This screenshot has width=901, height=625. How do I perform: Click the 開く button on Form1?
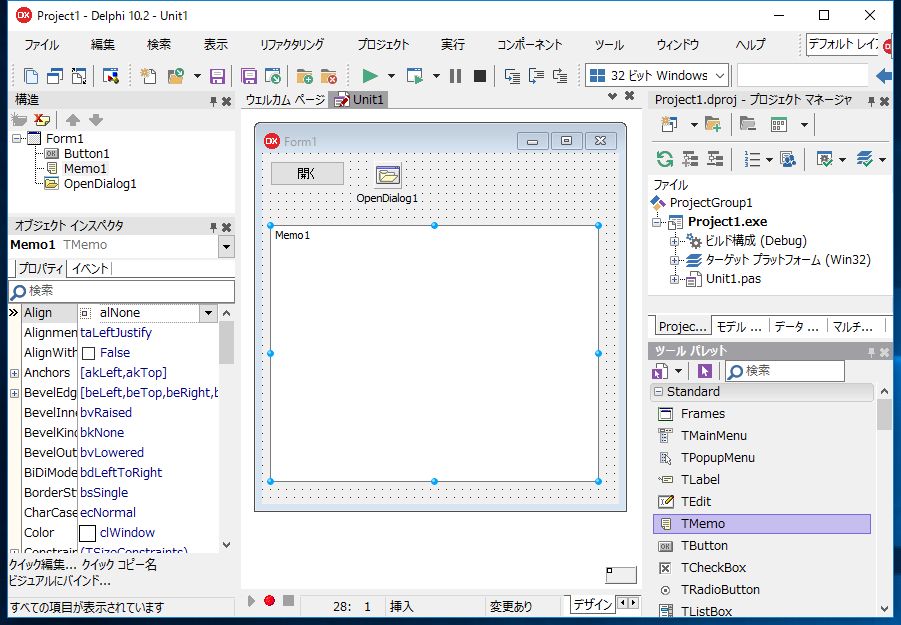[x=307, y=173]
